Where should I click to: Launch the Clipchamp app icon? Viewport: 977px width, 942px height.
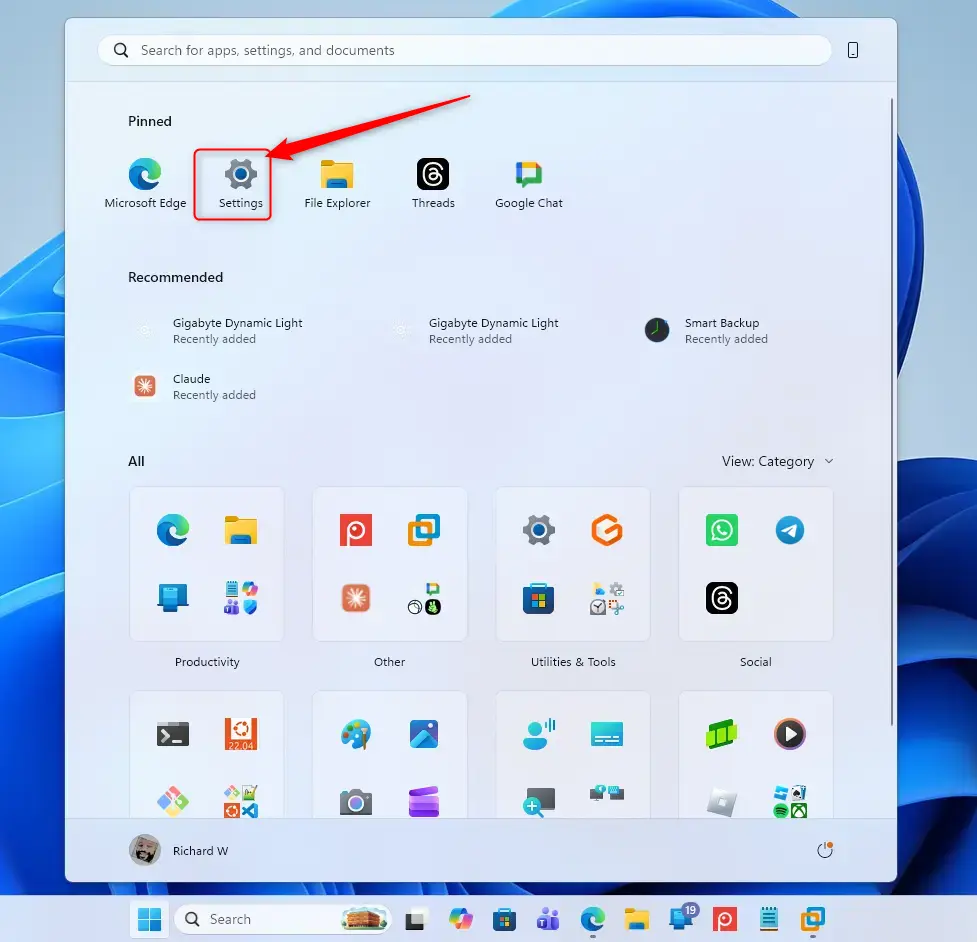424,802
